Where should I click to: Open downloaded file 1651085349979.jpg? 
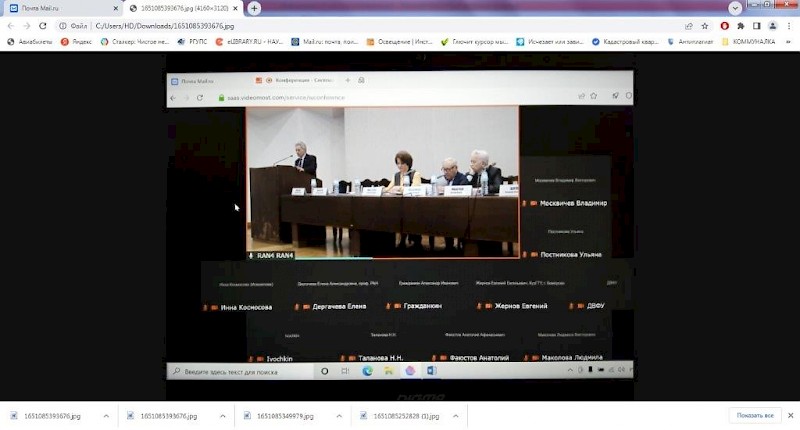point(284,415)
